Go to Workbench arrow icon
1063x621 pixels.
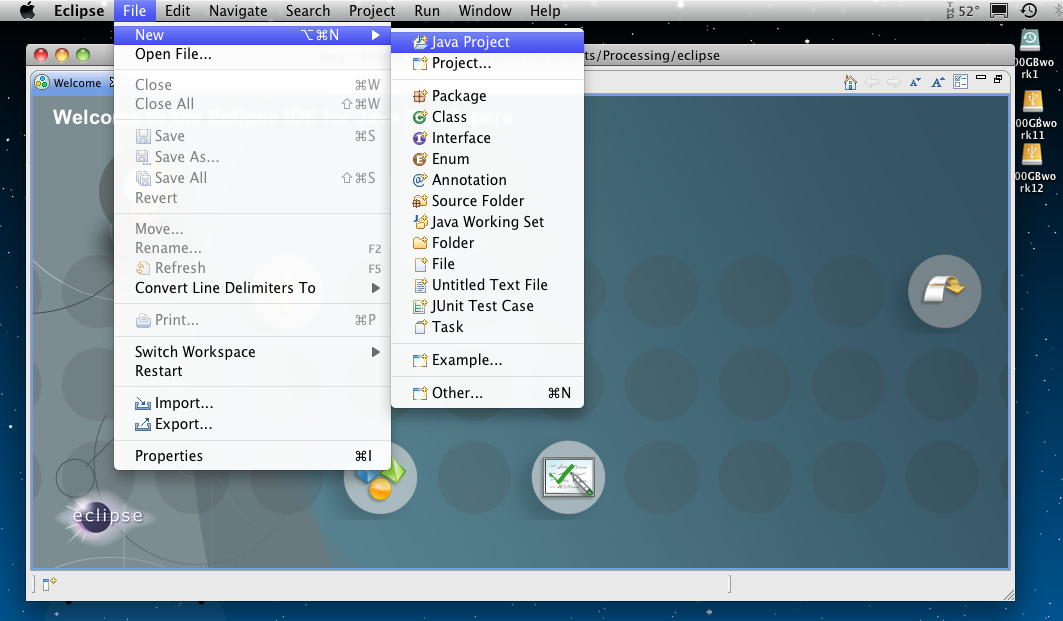coord(944,291)
